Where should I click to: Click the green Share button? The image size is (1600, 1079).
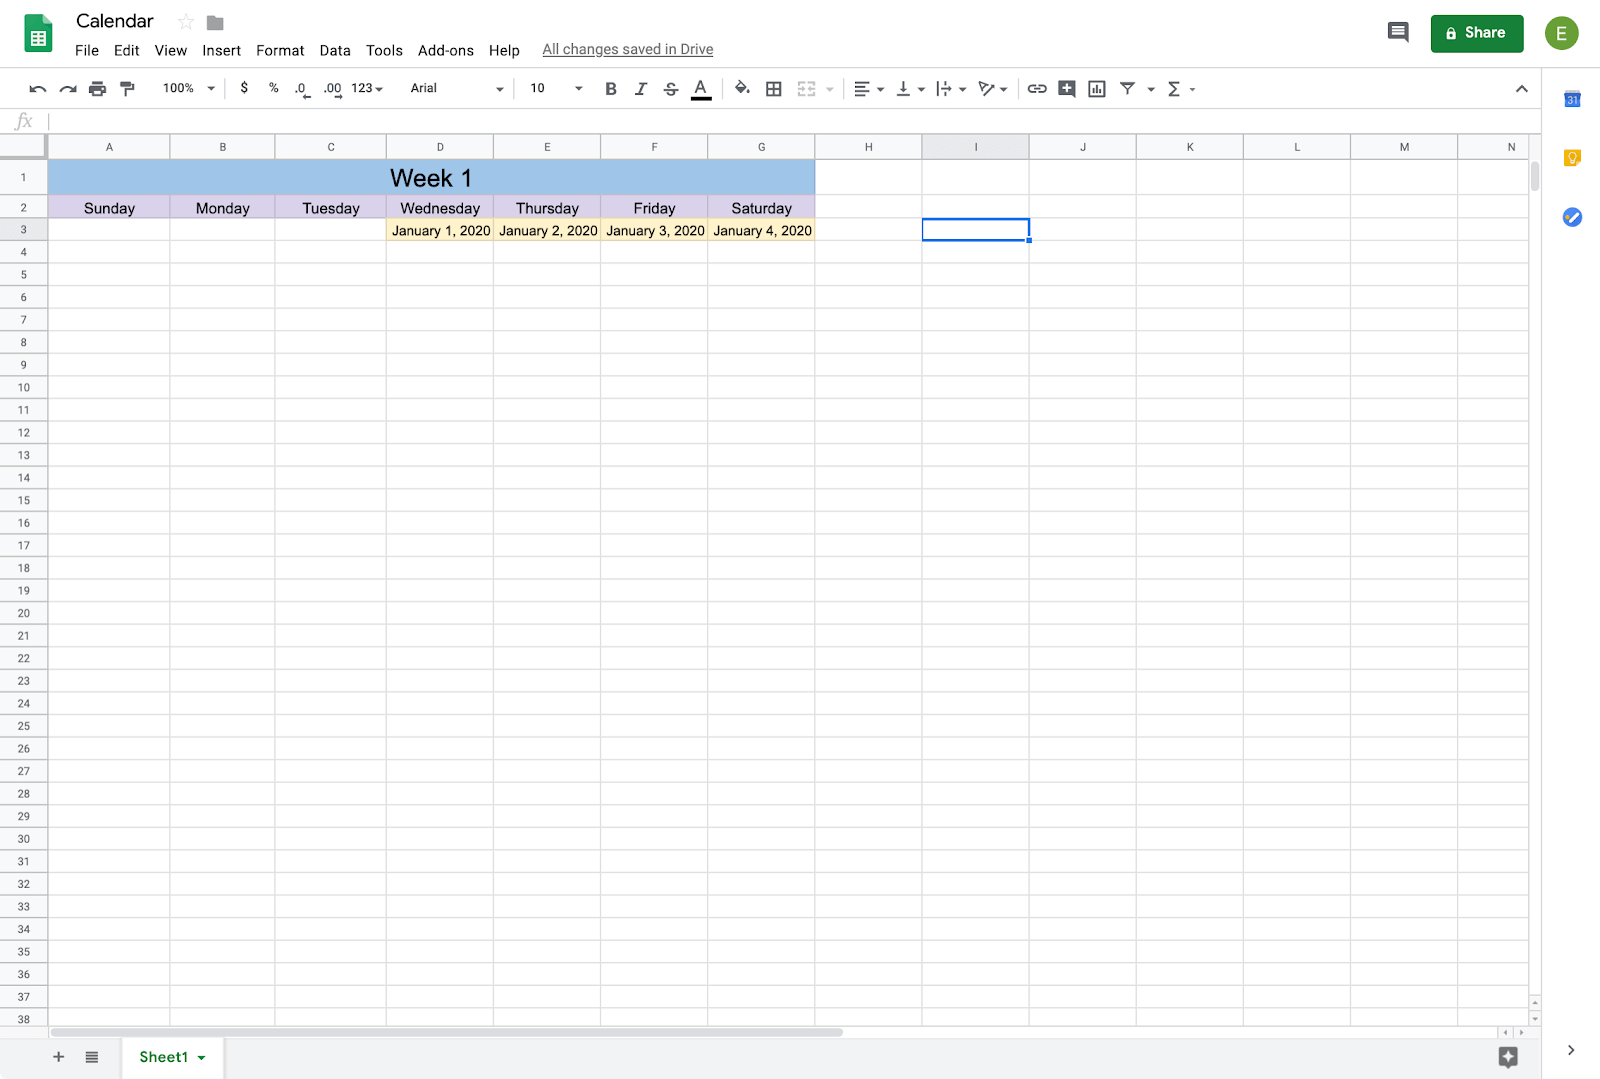pyautogui.click(x=1477, y=33)
